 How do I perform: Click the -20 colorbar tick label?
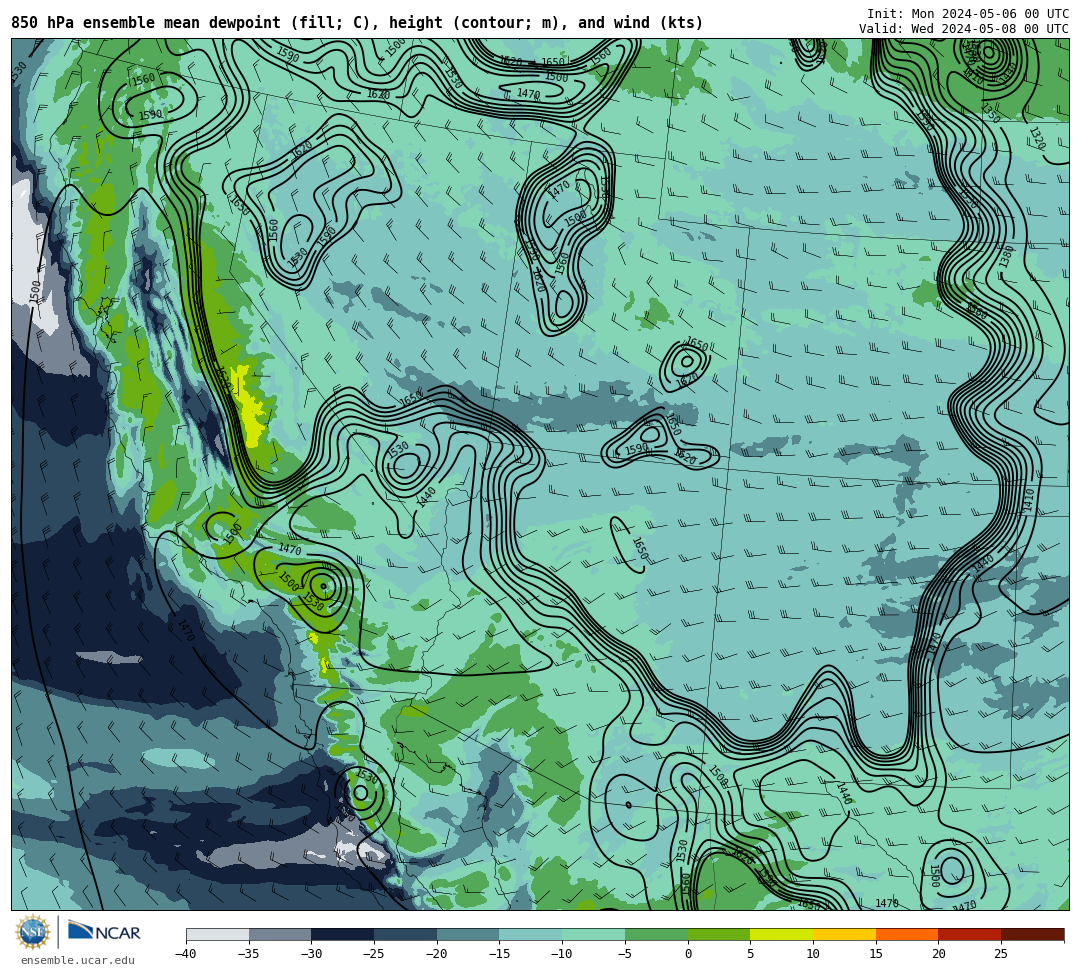(x=436, y=954)
